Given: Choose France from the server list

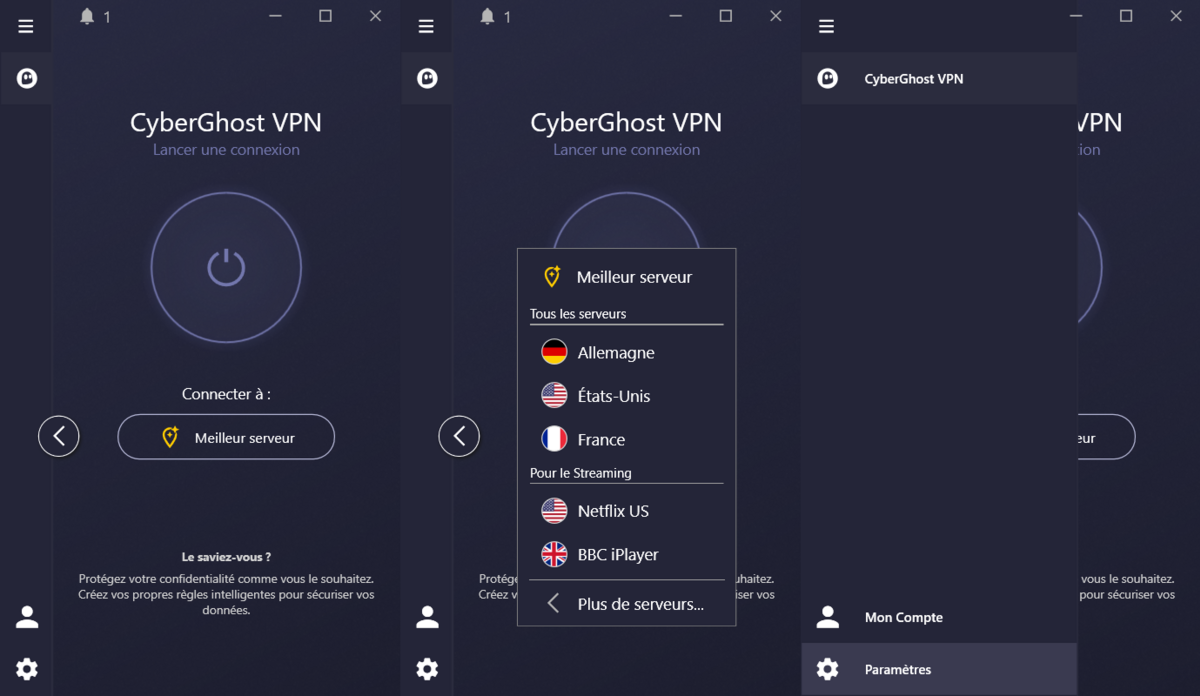Looking at the screenshot, I should tap(626, 439).
